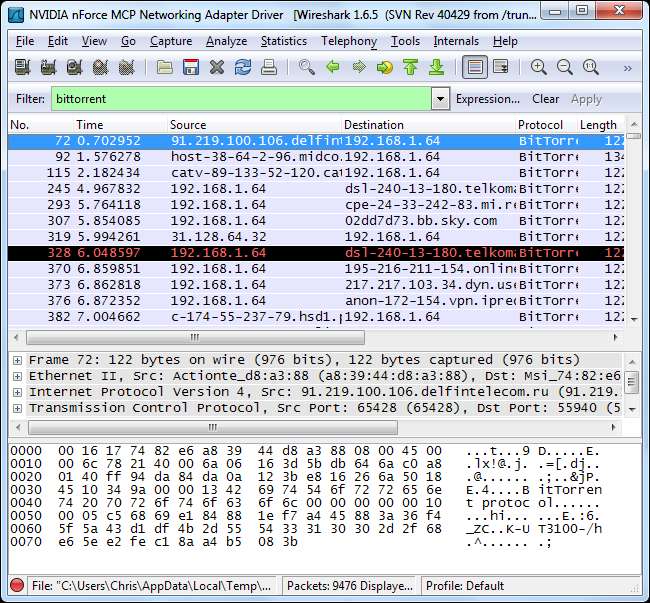Open the capture options toolbar icon
The image size is (650, 603).
coord(49,67)
